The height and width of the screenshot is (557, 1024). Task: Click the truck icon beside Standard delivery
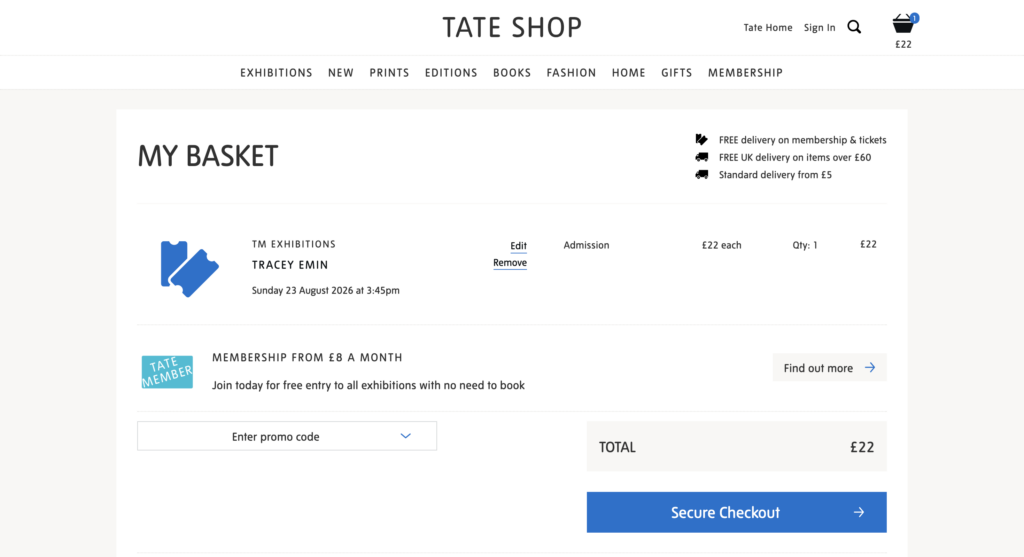pos(701,174)
